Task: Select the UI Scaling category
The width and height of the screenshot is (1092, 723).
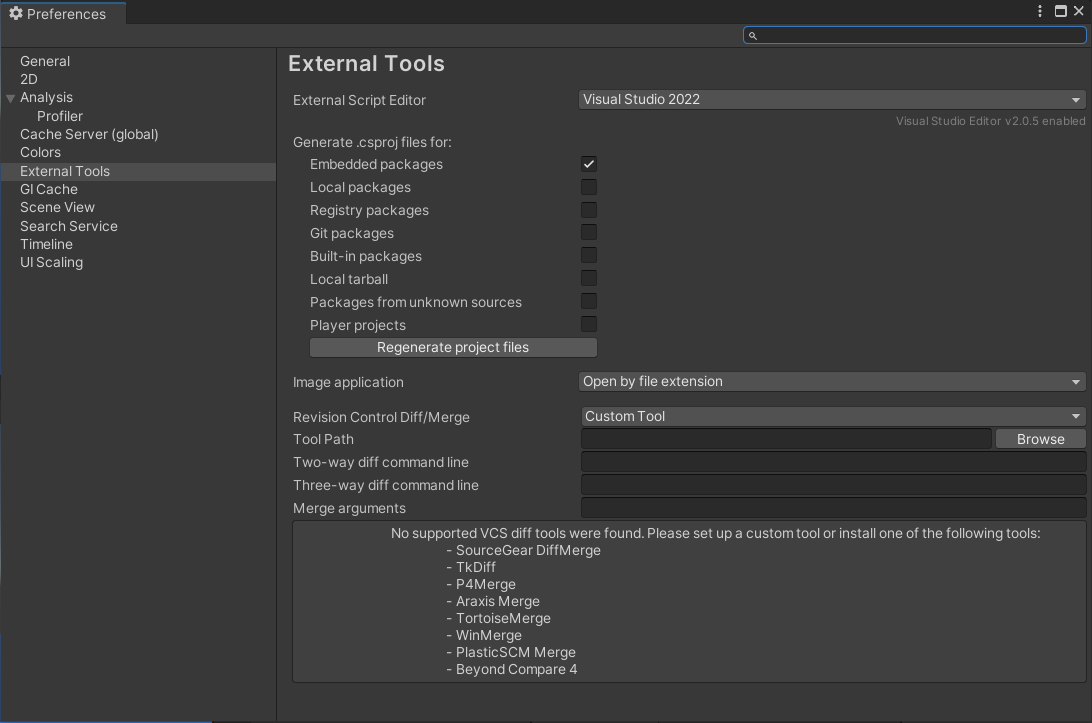Action: (x=50, y=262)
